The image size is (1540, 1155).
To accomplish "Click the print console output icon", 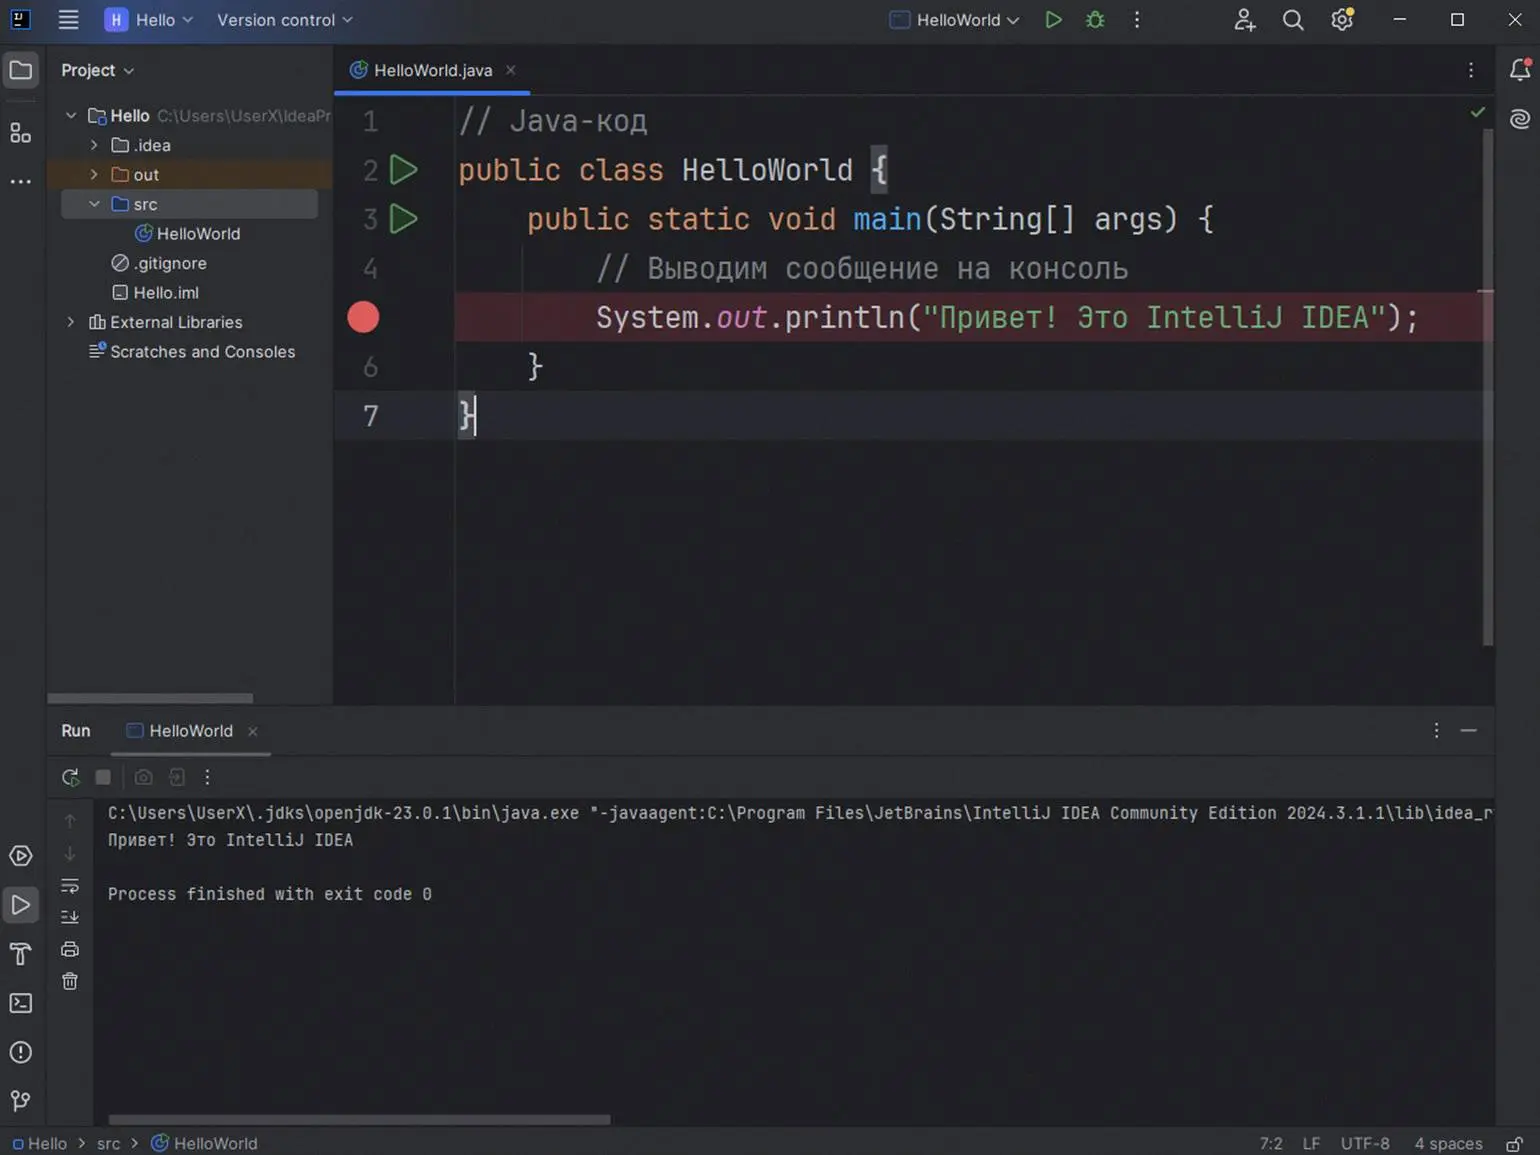I will point(70,949).
